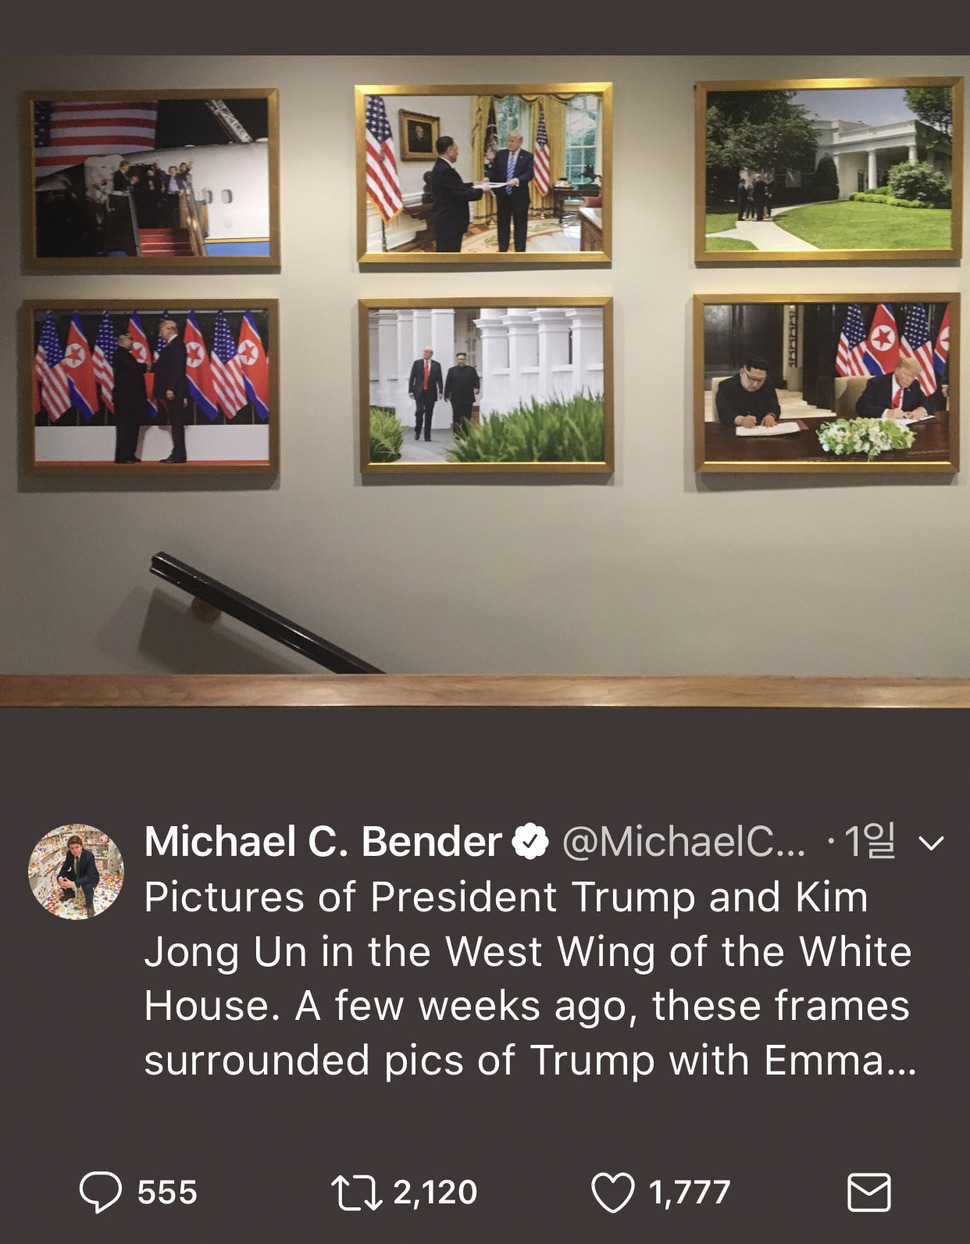Click the verified badge next to Bender

pyautogui.click(x=530, y=842)
